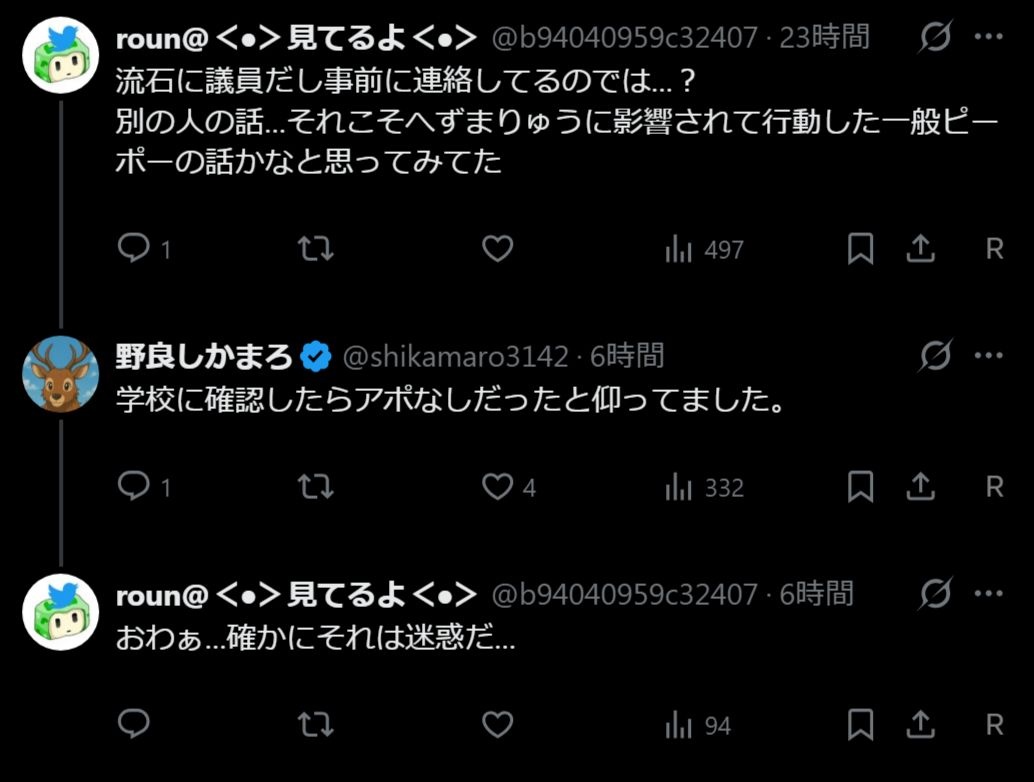Screen dimensions: 1034x782
Task: Open roun@ avatar on the first tweet
Action: coord(60,56)
